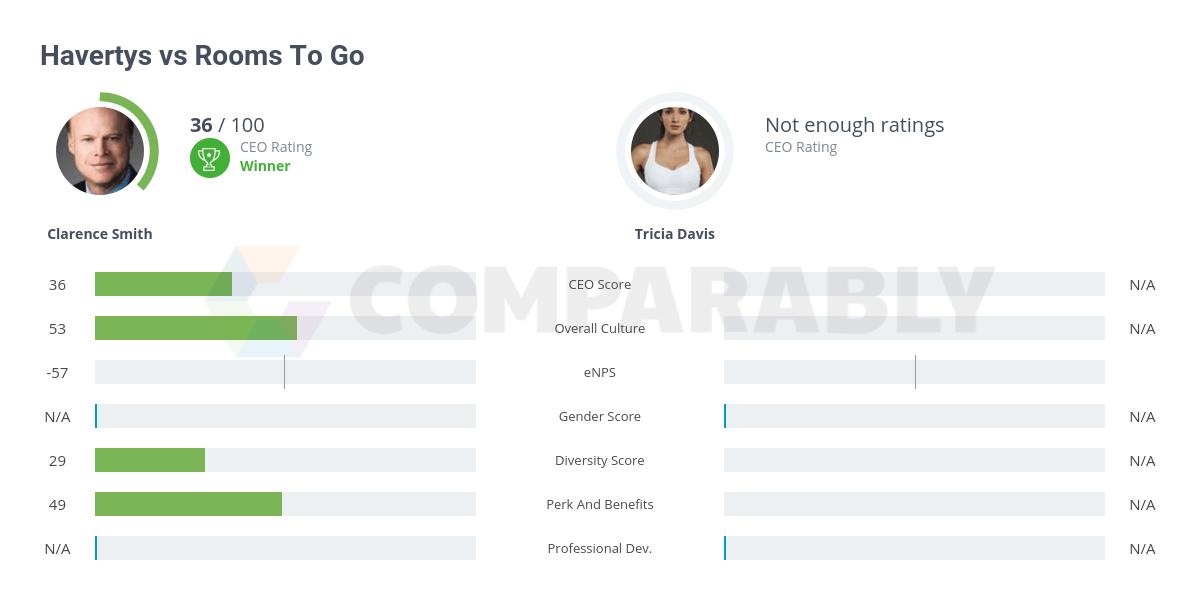Open the CEO Score row label
The image size is (1200, 600).
point(600,284)
